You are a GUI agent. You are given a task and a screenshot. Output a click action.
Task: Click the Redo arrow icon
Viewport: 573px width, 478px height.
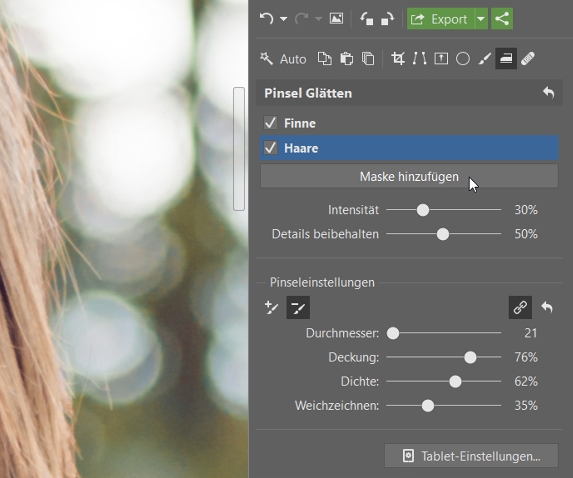coord(301,18)
